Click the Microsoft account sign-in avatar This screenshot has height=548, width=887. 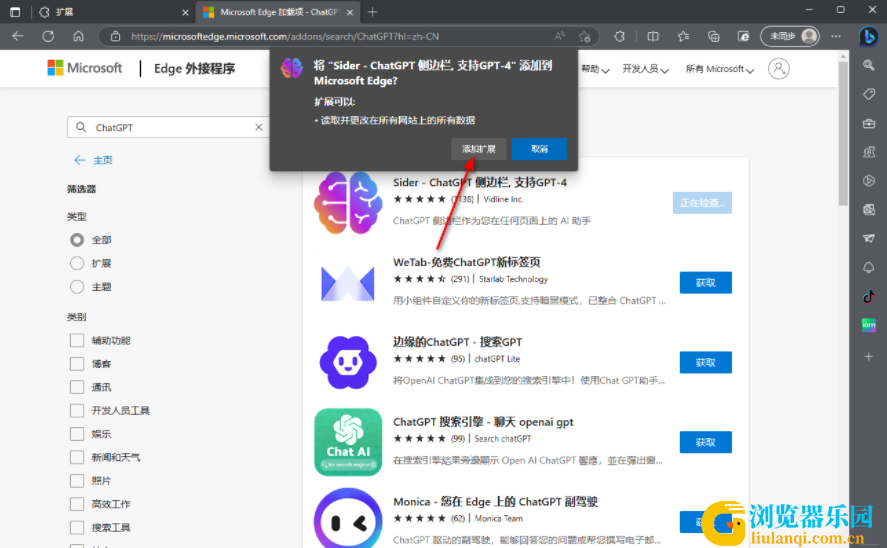point(778,68)
